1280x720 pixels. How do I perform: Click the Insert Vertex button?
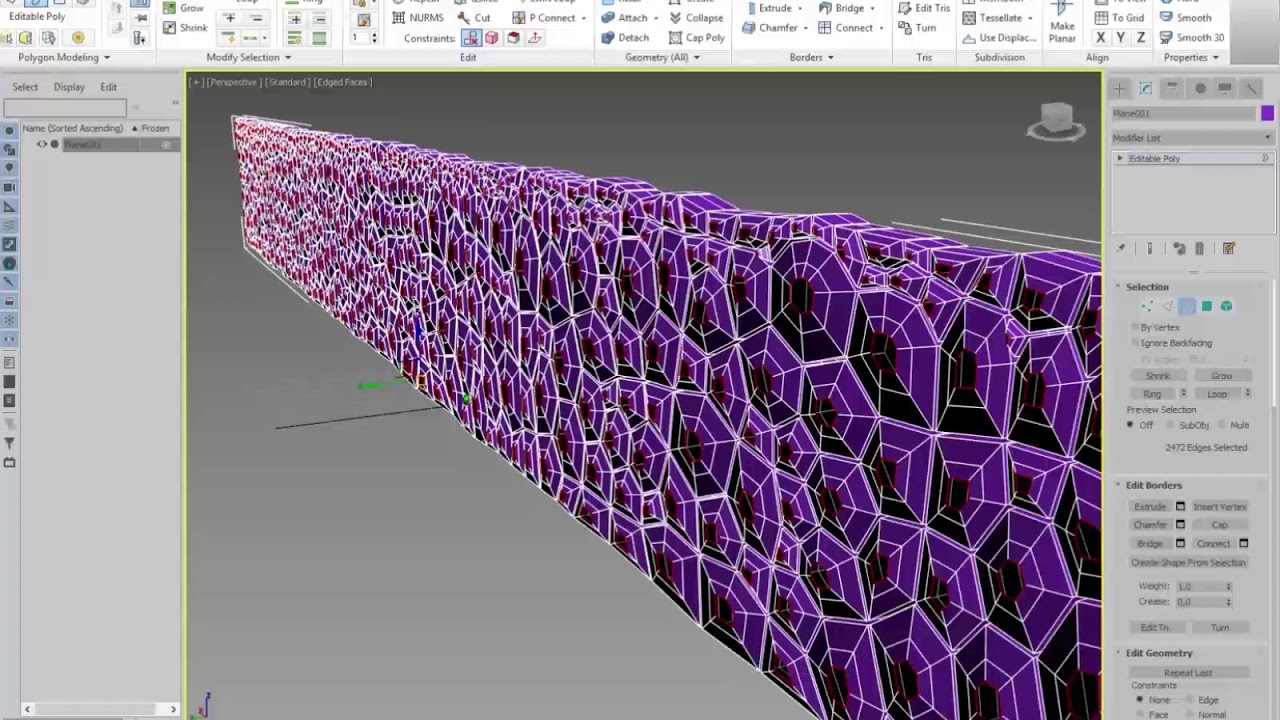tap(1219, 507)
